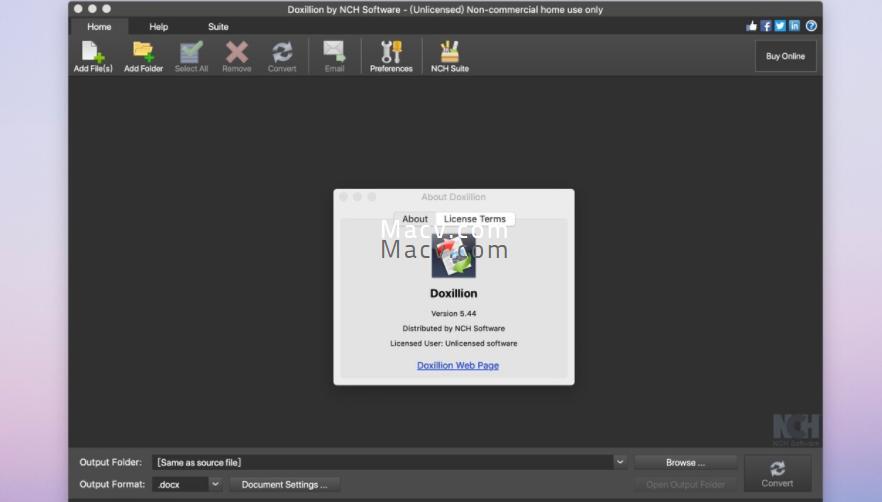Click the Output Format: label
Image resolution: width=882 pixels, height=502 pixels.
click(112, 484)
